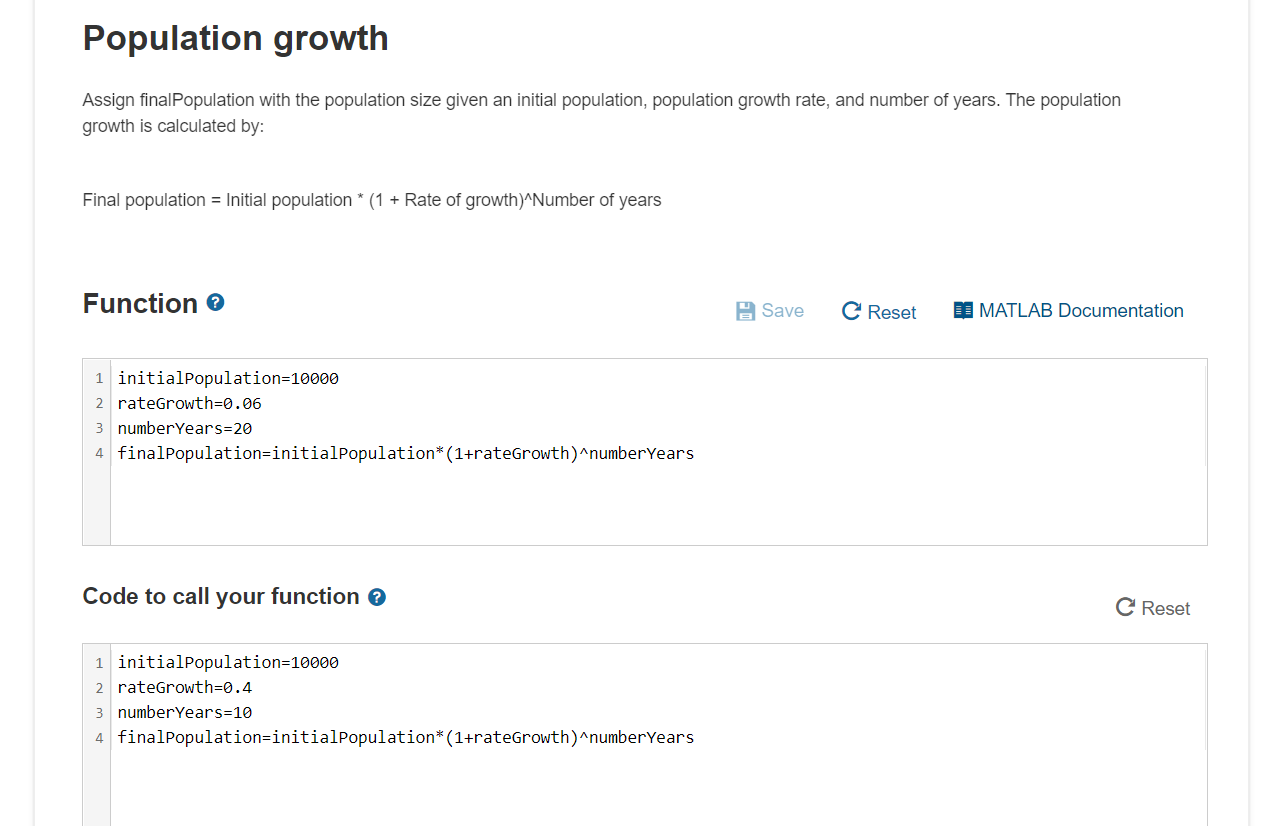Viewport: 1273px width, 826px height.
Task: Click the floppy disk save symbol
Action: 745,310
